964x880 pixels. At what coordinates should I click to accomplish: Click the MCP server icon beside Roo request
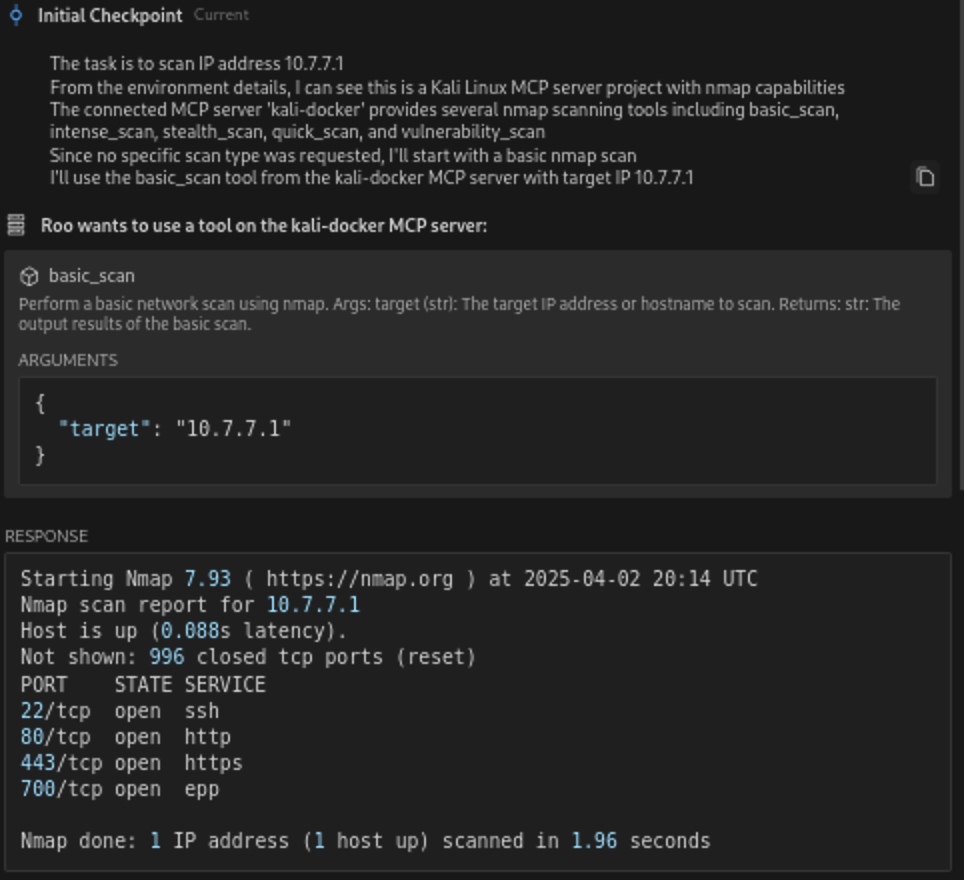[x=16, y=225]
